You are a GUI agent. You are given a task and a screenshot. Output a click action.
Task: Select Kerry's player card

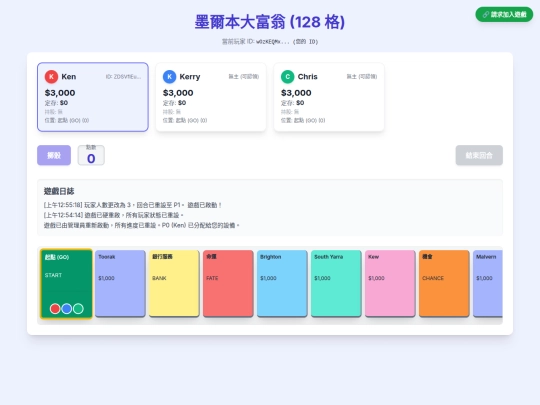[x=211, y=97]
